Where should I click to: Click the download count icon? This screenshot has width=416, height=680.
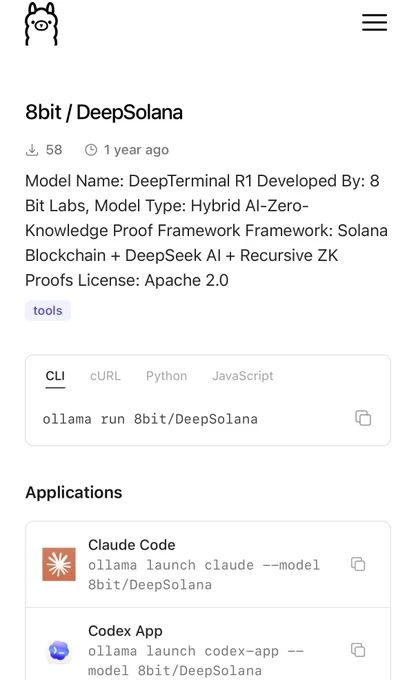32,150
